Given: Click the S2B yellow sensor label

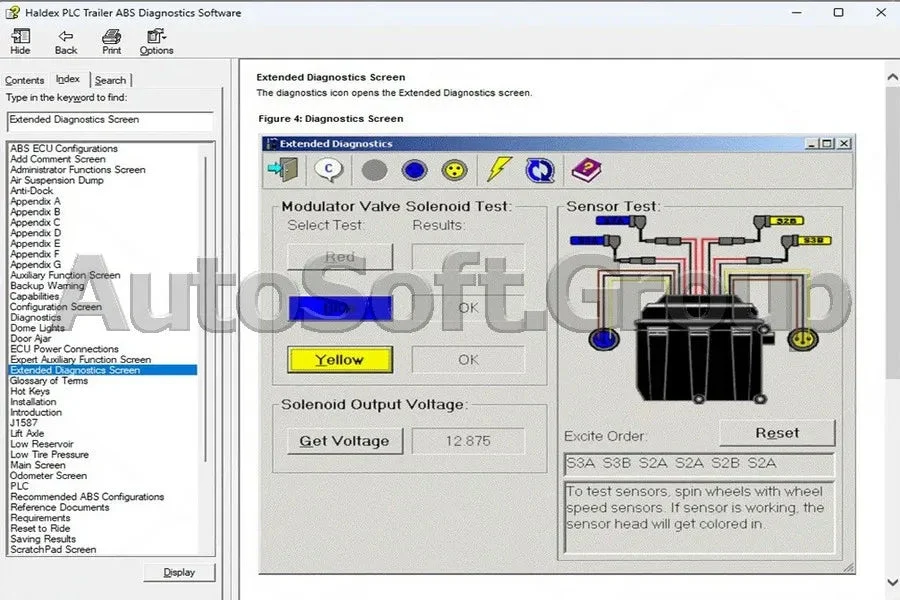Looking at the screenshot, I should point(786,221).
